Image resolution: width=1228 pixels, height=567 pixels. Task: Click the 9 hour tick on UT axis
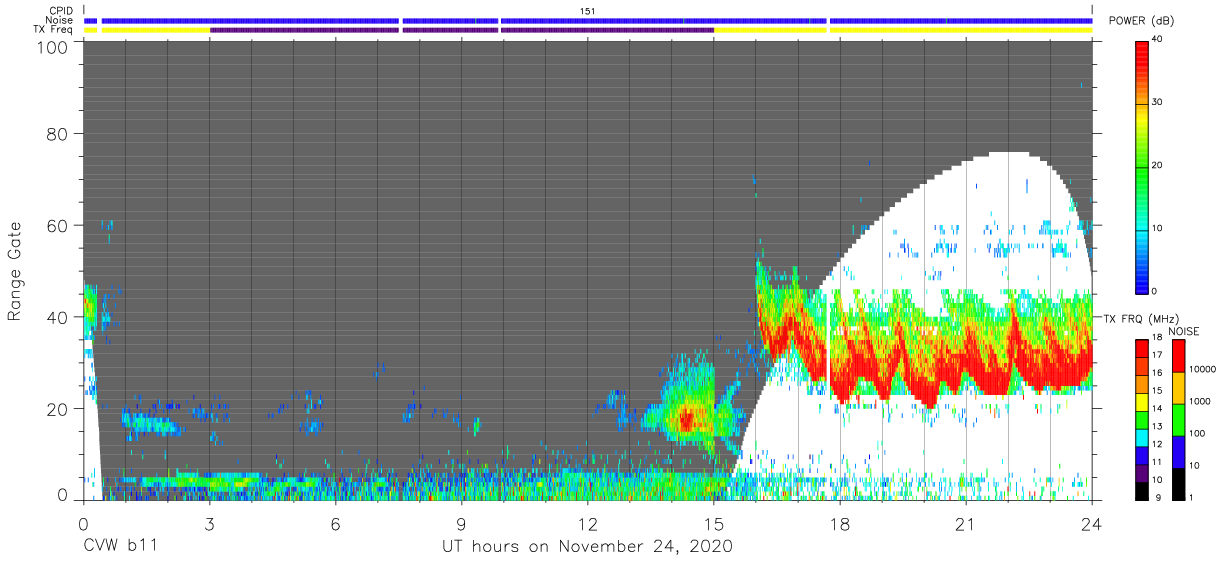pyautogui.click(x=461, y=523)
